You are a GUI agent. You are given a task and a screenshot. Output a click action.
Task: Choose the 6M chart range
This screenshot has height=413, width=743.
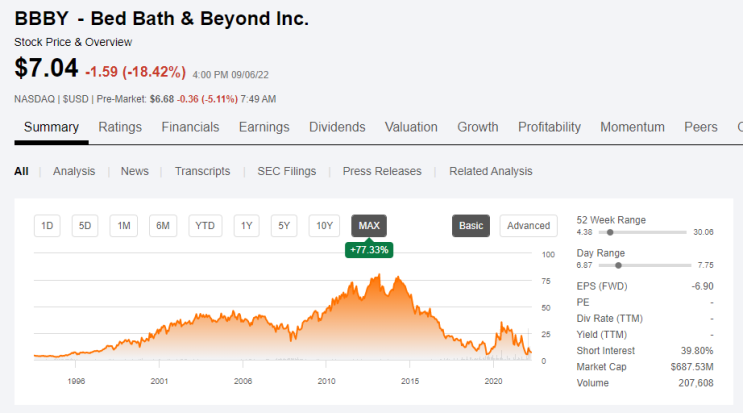pyautogui.click(x=163, y=226)
